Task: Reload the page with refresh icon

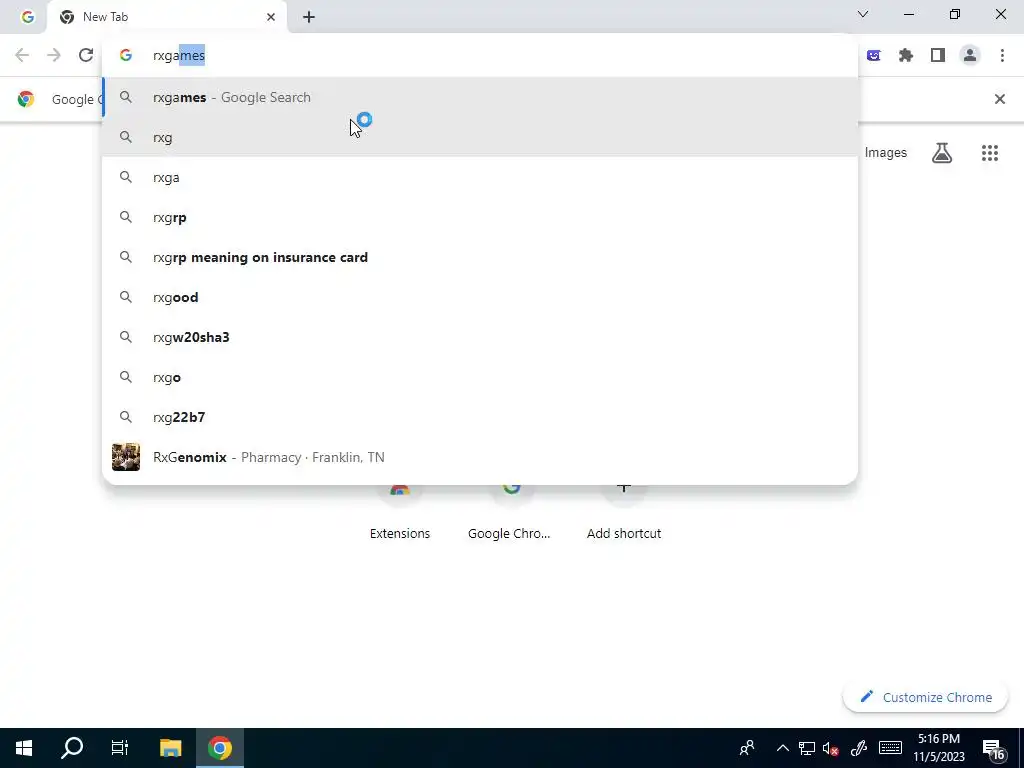Action: click(x=86, y=56)
